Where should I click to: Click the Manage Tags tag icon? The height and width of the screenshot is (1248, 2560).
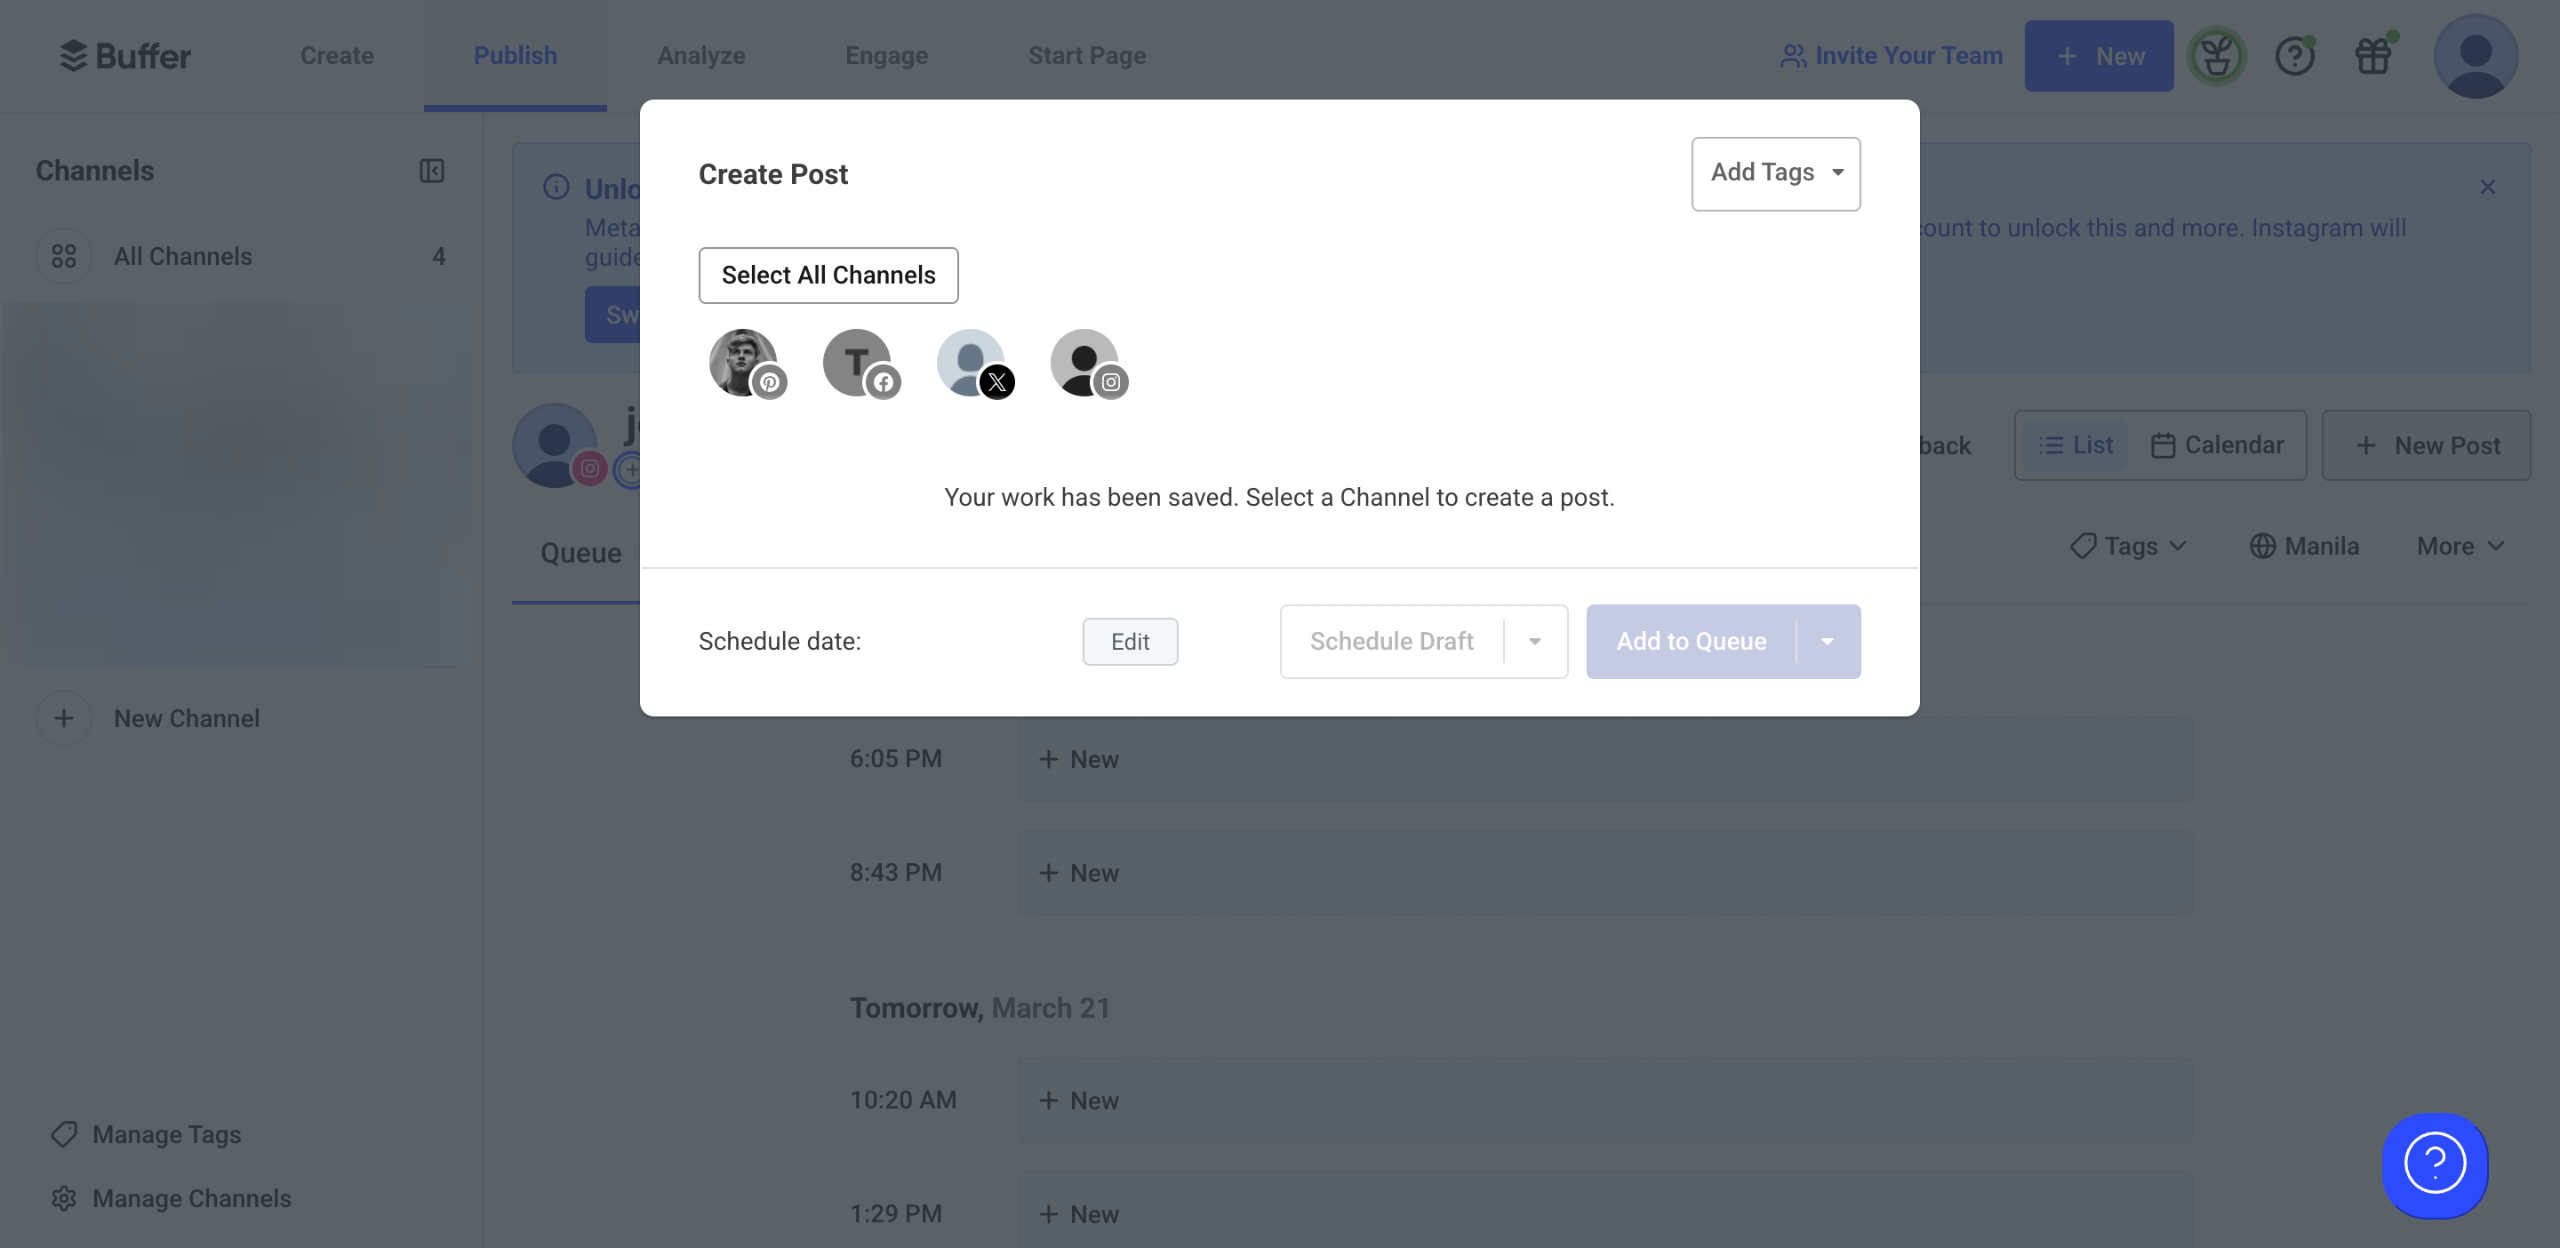[x=64, y=1134]
